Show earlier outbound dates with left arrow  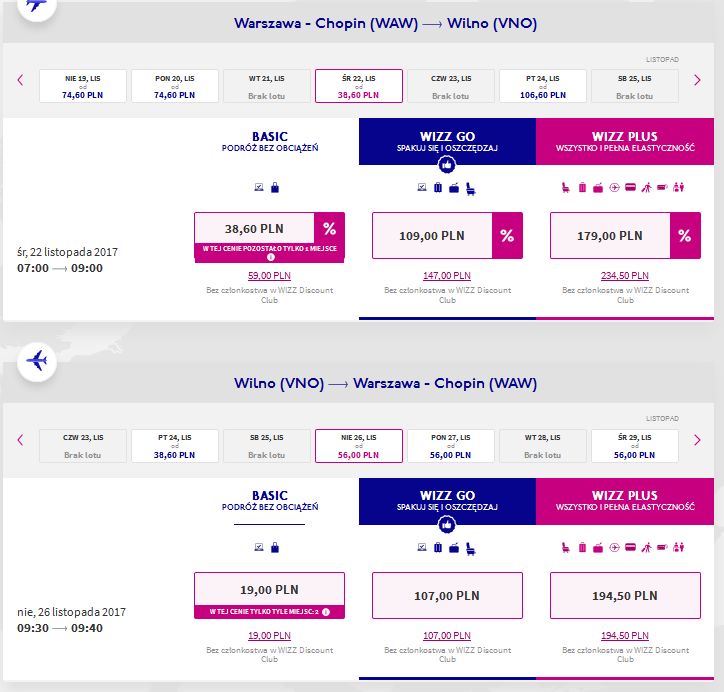point(20,80)
